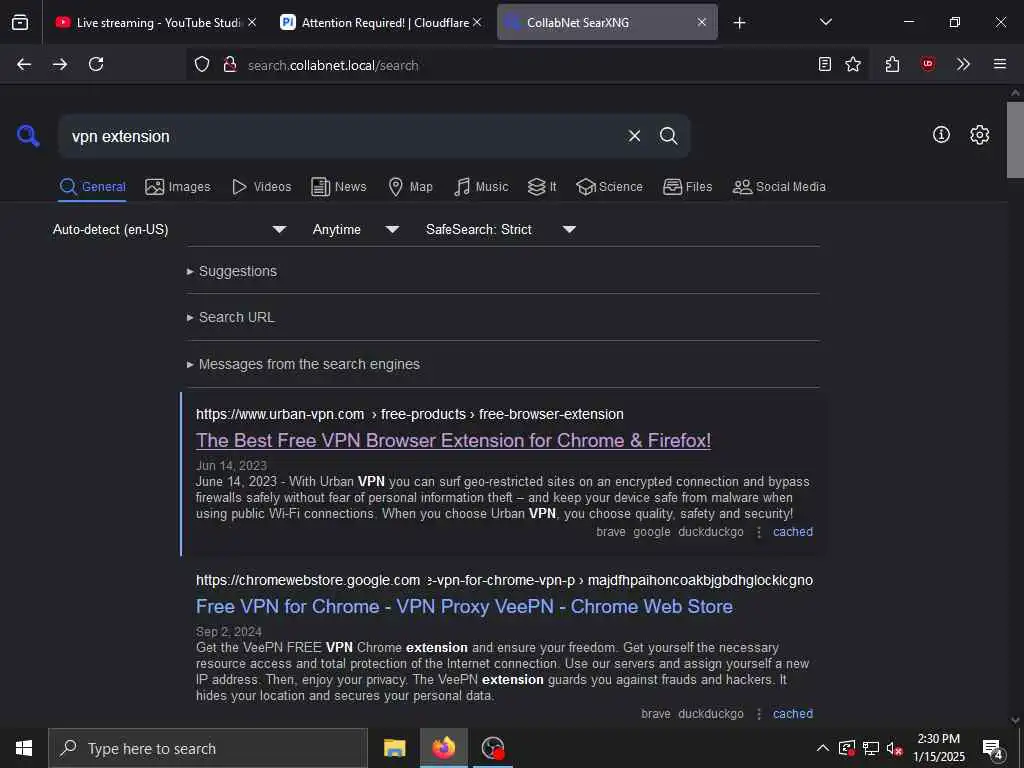Click in the vpn extension search field
1024x768 pixels.
click(x=343, y=136)
